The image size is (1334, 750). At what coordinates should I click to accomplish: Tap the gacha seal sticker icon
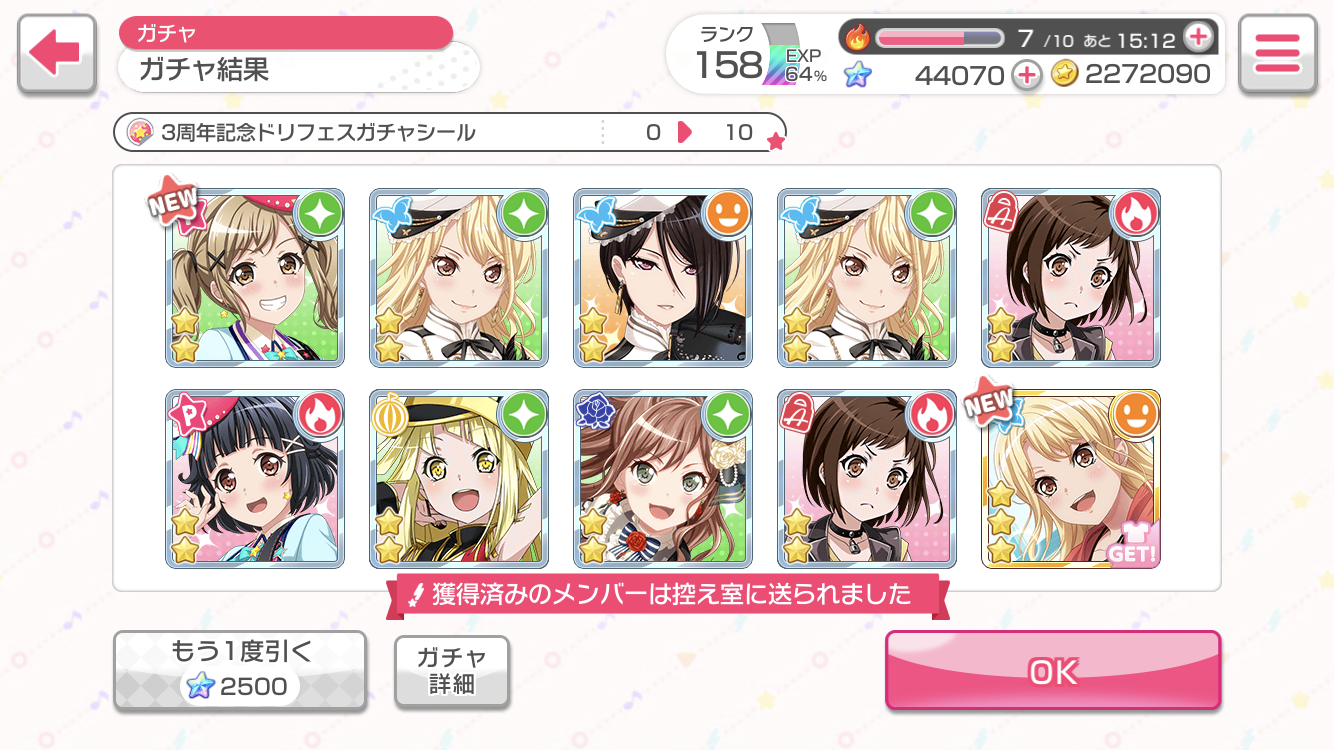click(x=140, y=132)
